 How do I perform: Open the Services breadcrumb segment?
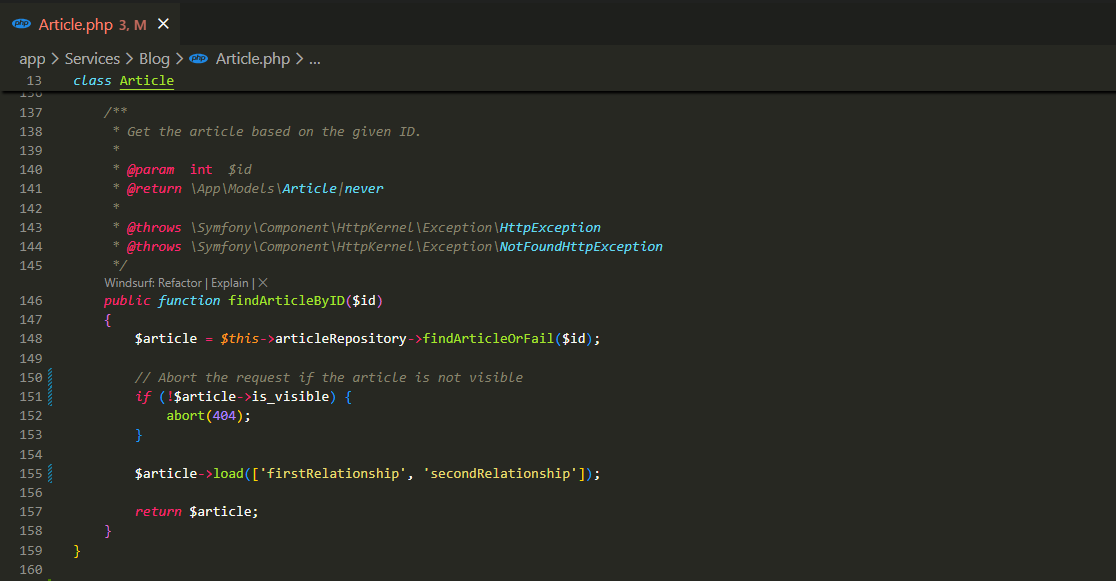tap(93, 59)
